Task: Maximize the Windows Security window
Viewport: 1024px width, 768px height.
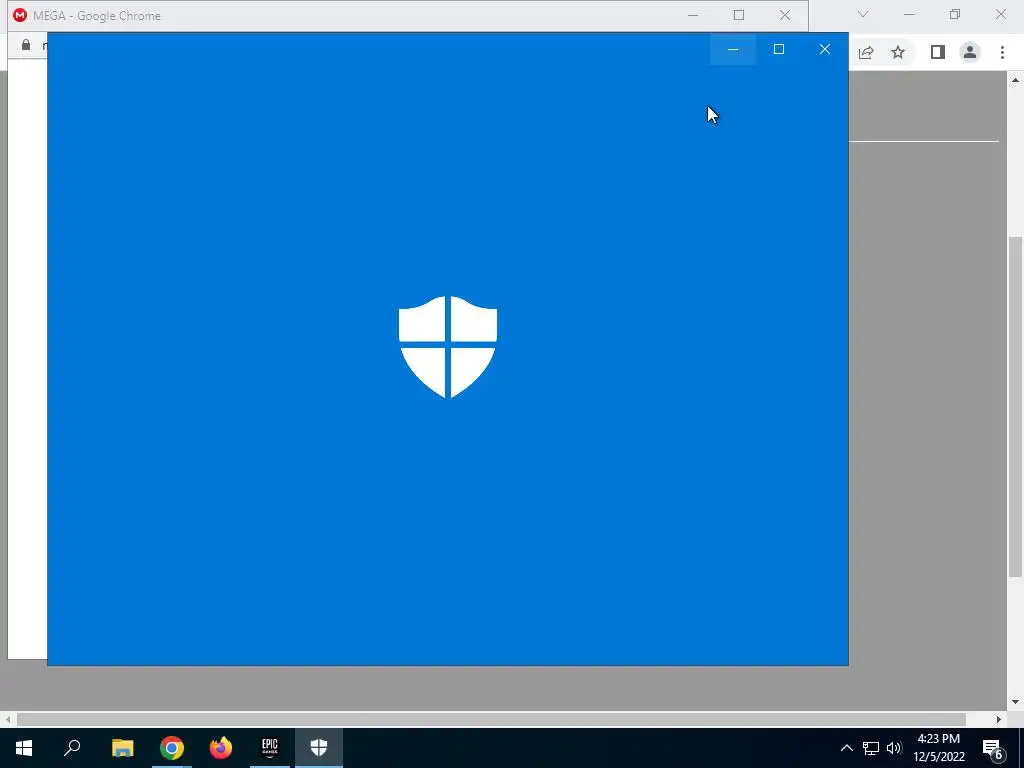Action: (778, 49)
